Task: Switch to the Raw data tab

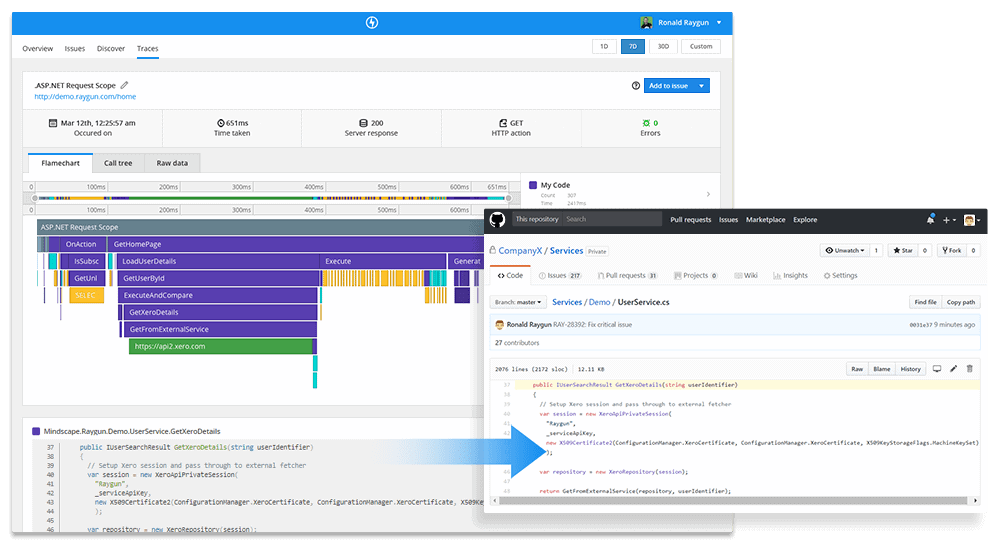Action: tap(172, 163)
